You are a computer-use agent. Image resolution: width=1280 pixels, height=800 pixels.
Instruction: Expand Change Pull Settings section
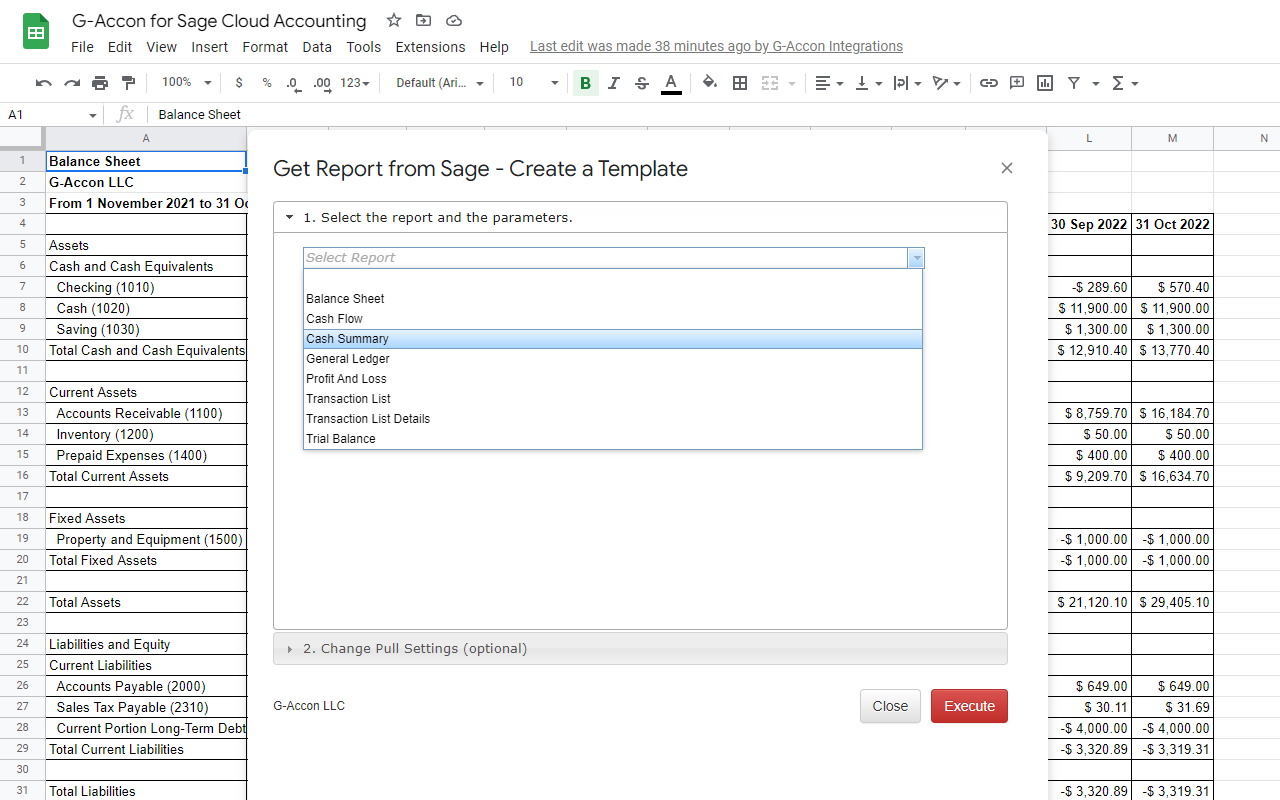click(640, 649)
